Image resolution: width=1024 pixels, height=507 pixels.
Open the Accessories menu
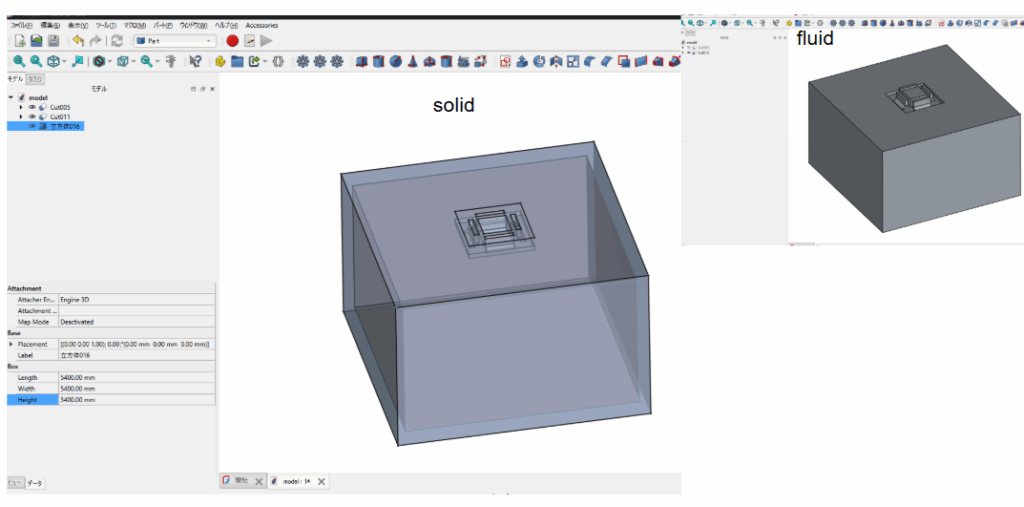pyautogui.click(x=262, y=25)
